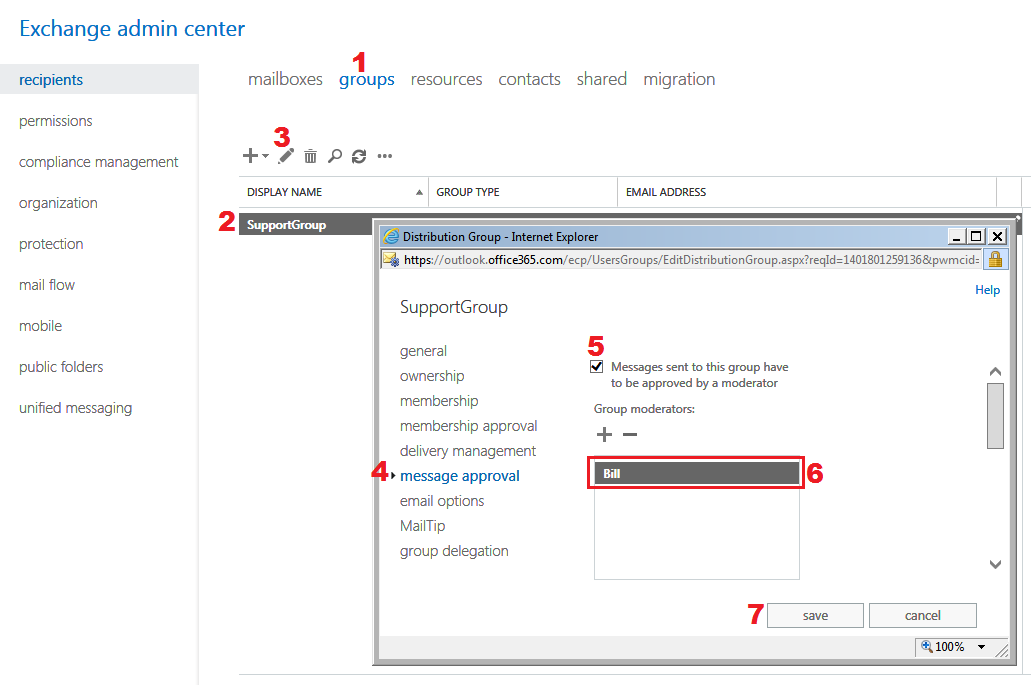Click the pencil edit icon in toolbar
Image resolution: width=1031 pixels, height=685 pixels.
click(287, 156)
